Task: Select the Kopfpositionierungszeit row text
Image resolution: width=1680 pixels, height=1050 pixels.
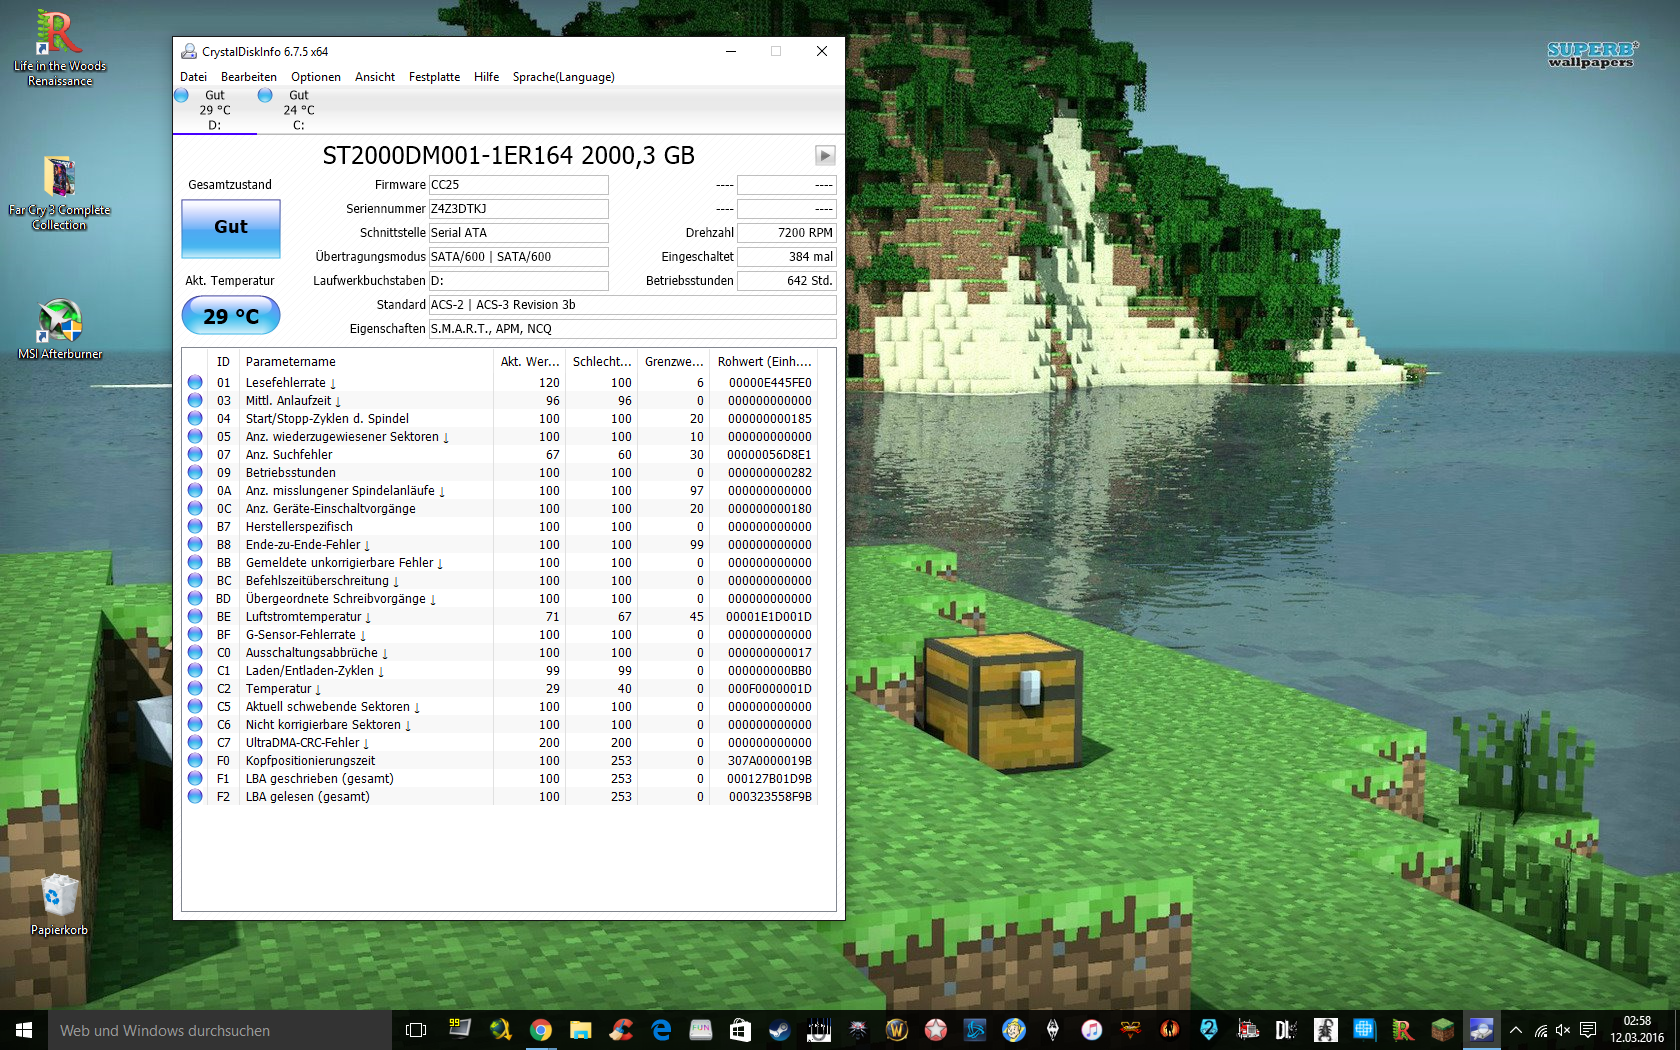Action: tap(311, 761)
